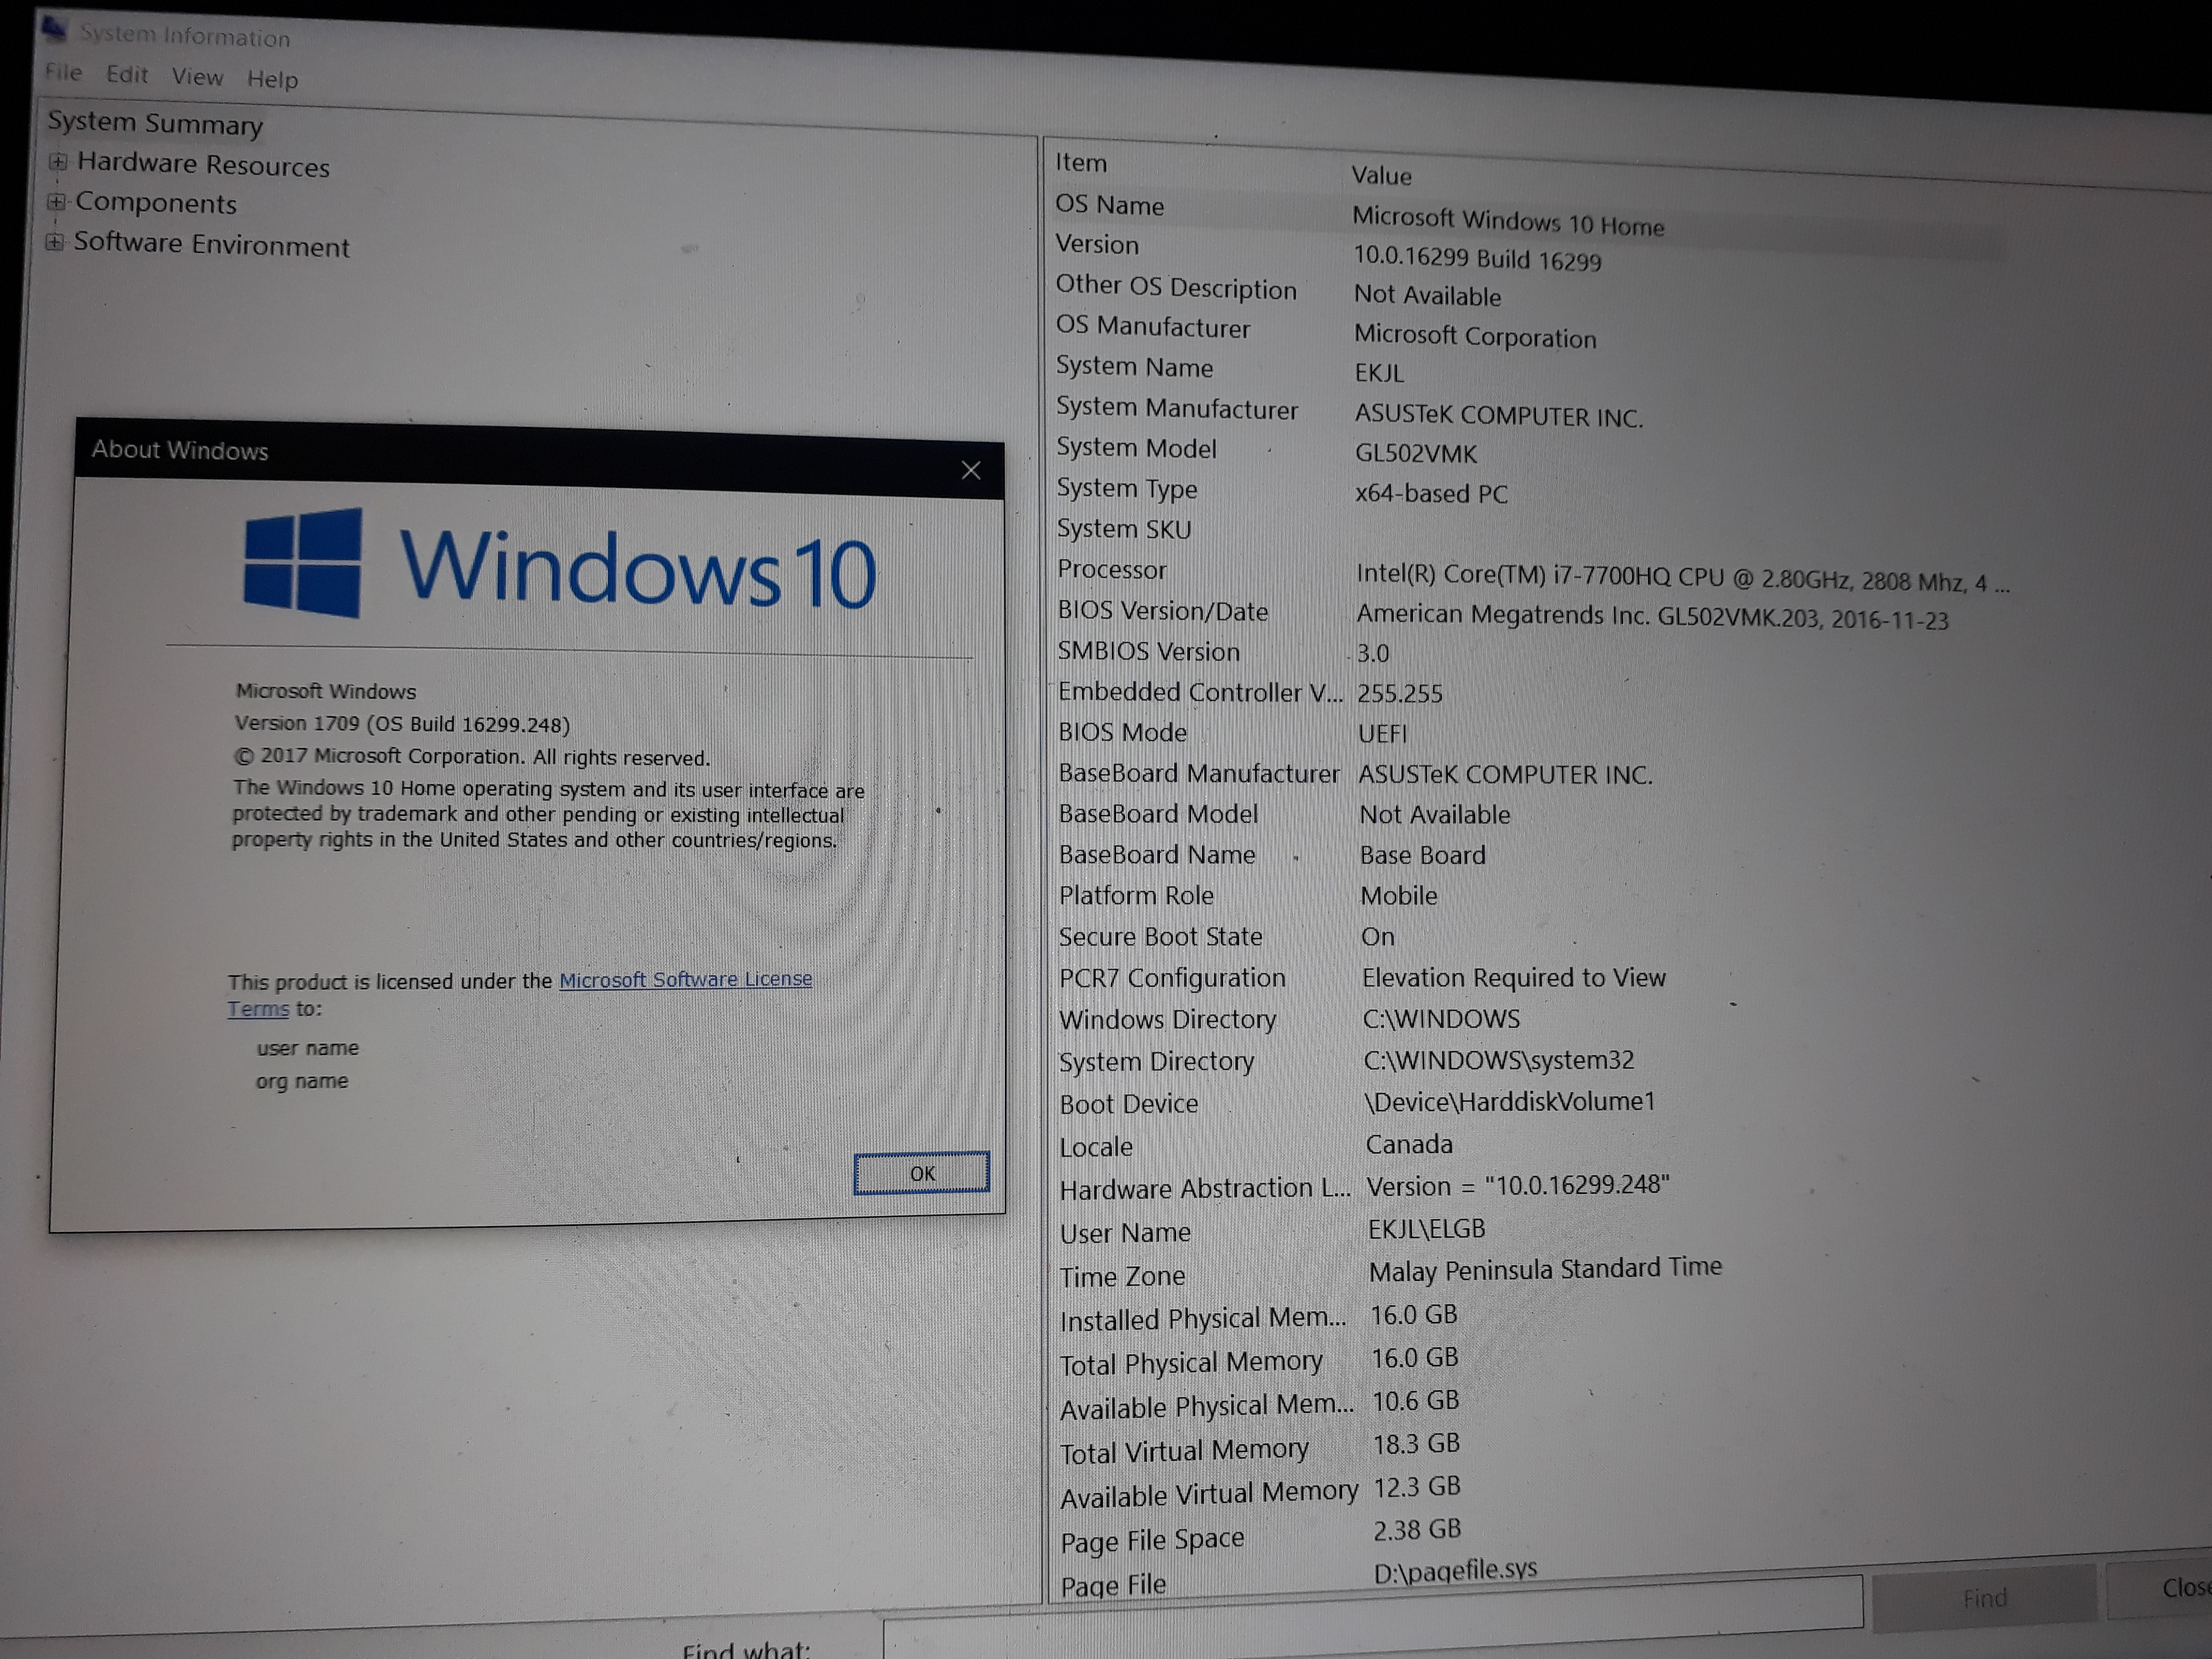The height and width of the screenshot is (1659, 2212).
Task: Click OK in About Windows dialog
Action: (921, 1173)
